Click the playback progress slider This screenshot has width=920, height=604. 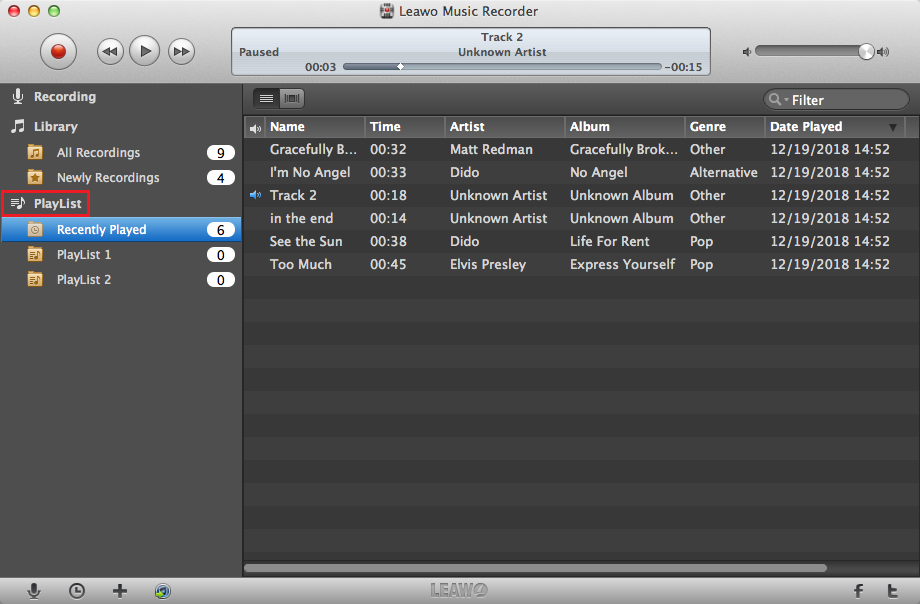tap(502, 67)
